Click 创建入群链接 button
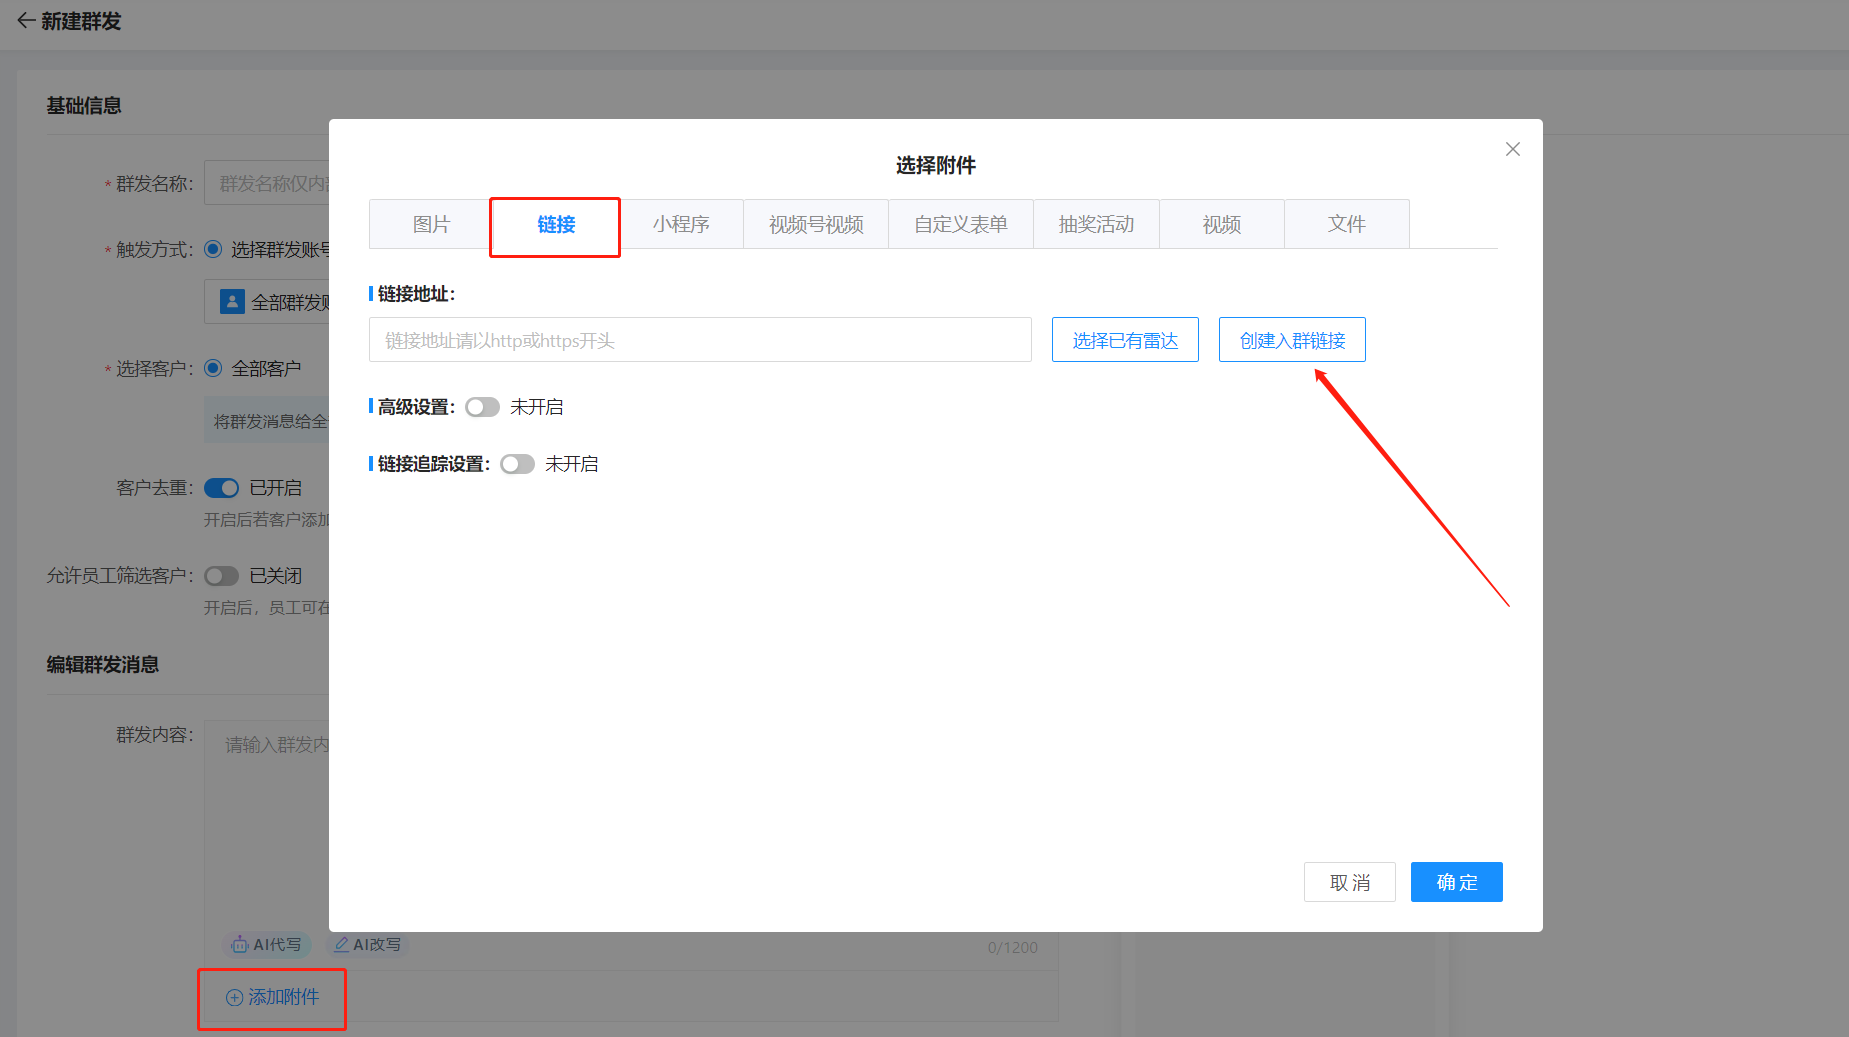This screenshot has height=1037, width=1849. point(1292,340)
